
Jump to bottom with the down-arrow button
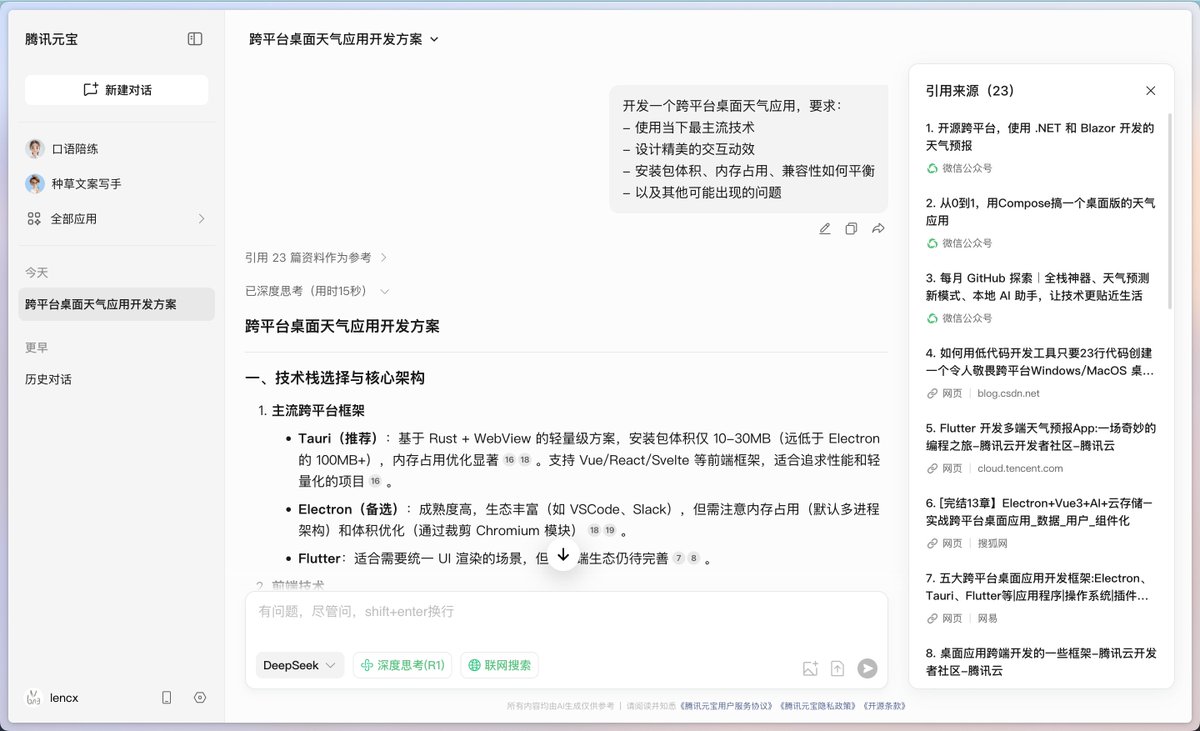click(x=563, y=555)
